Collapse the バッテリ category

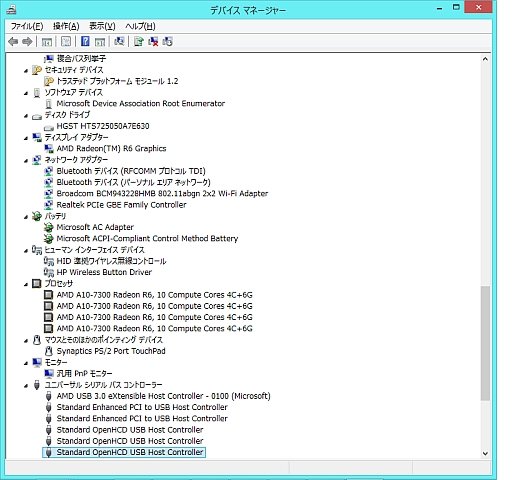tap(26, 217)
